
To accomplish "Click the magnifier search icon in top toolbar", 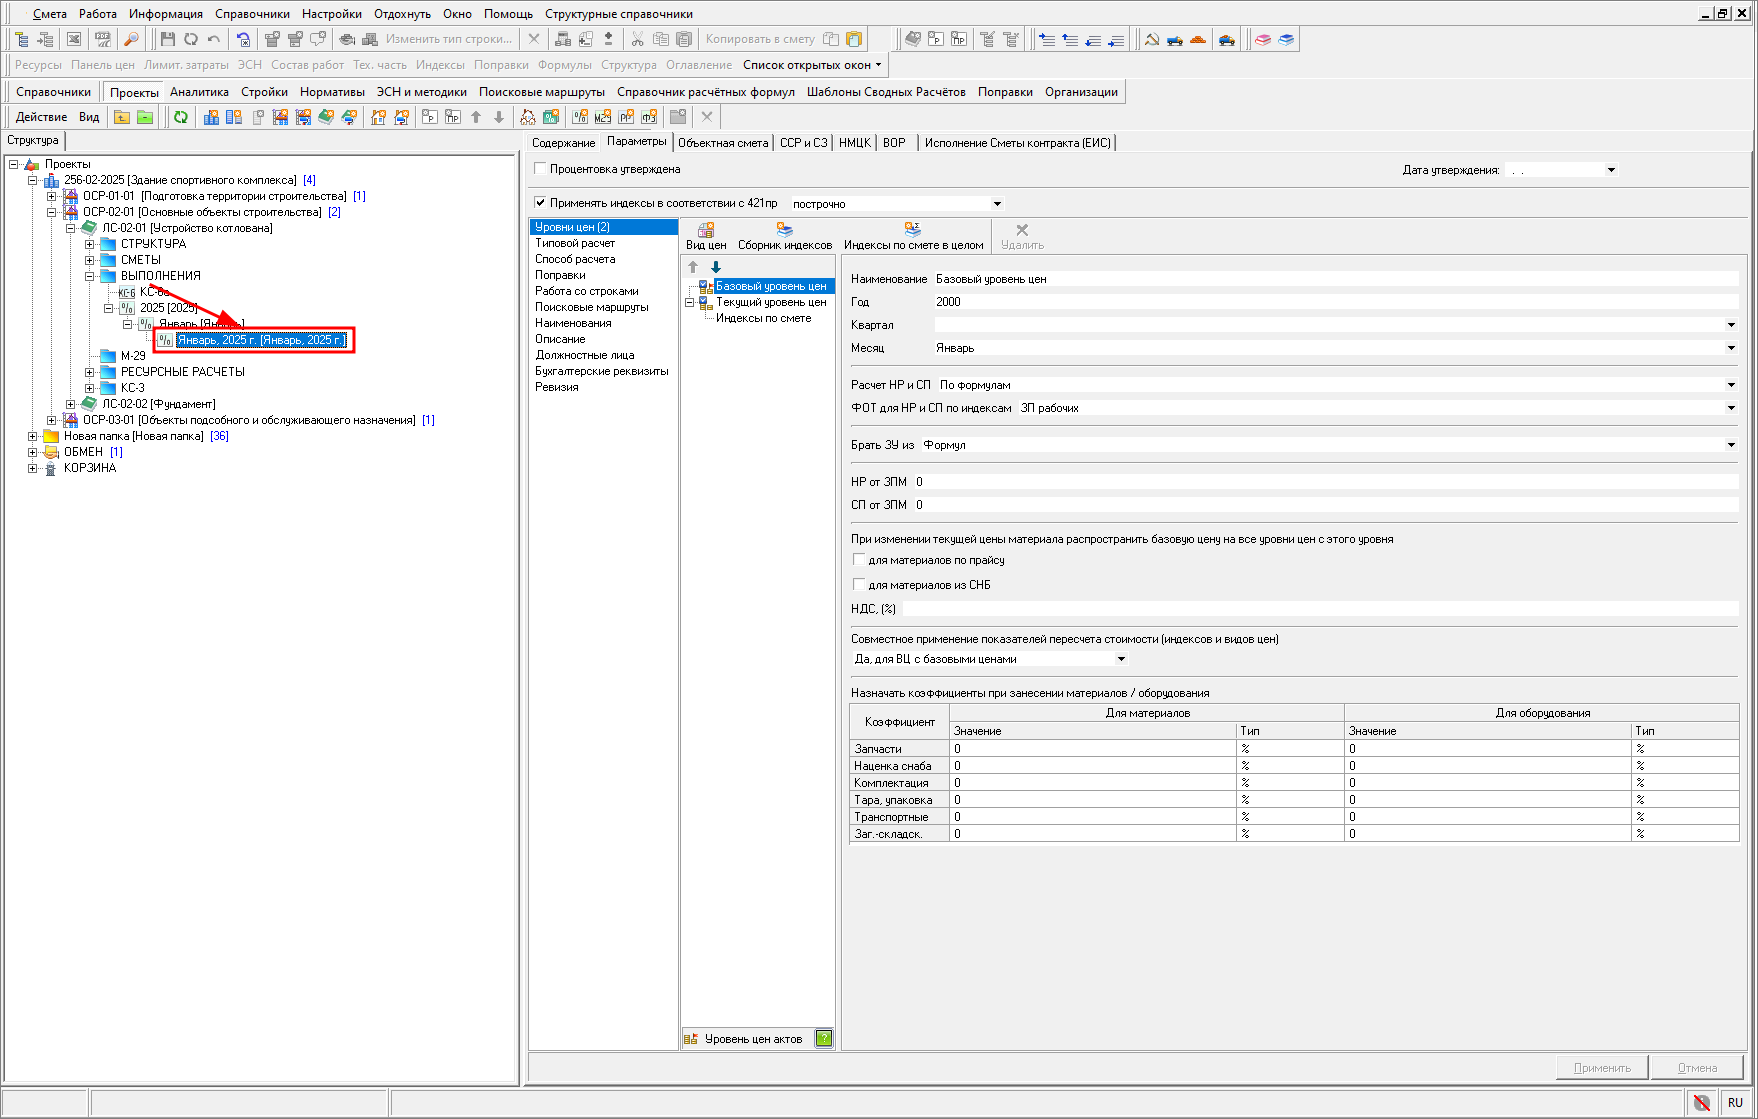I will click(x=131, y=39).
